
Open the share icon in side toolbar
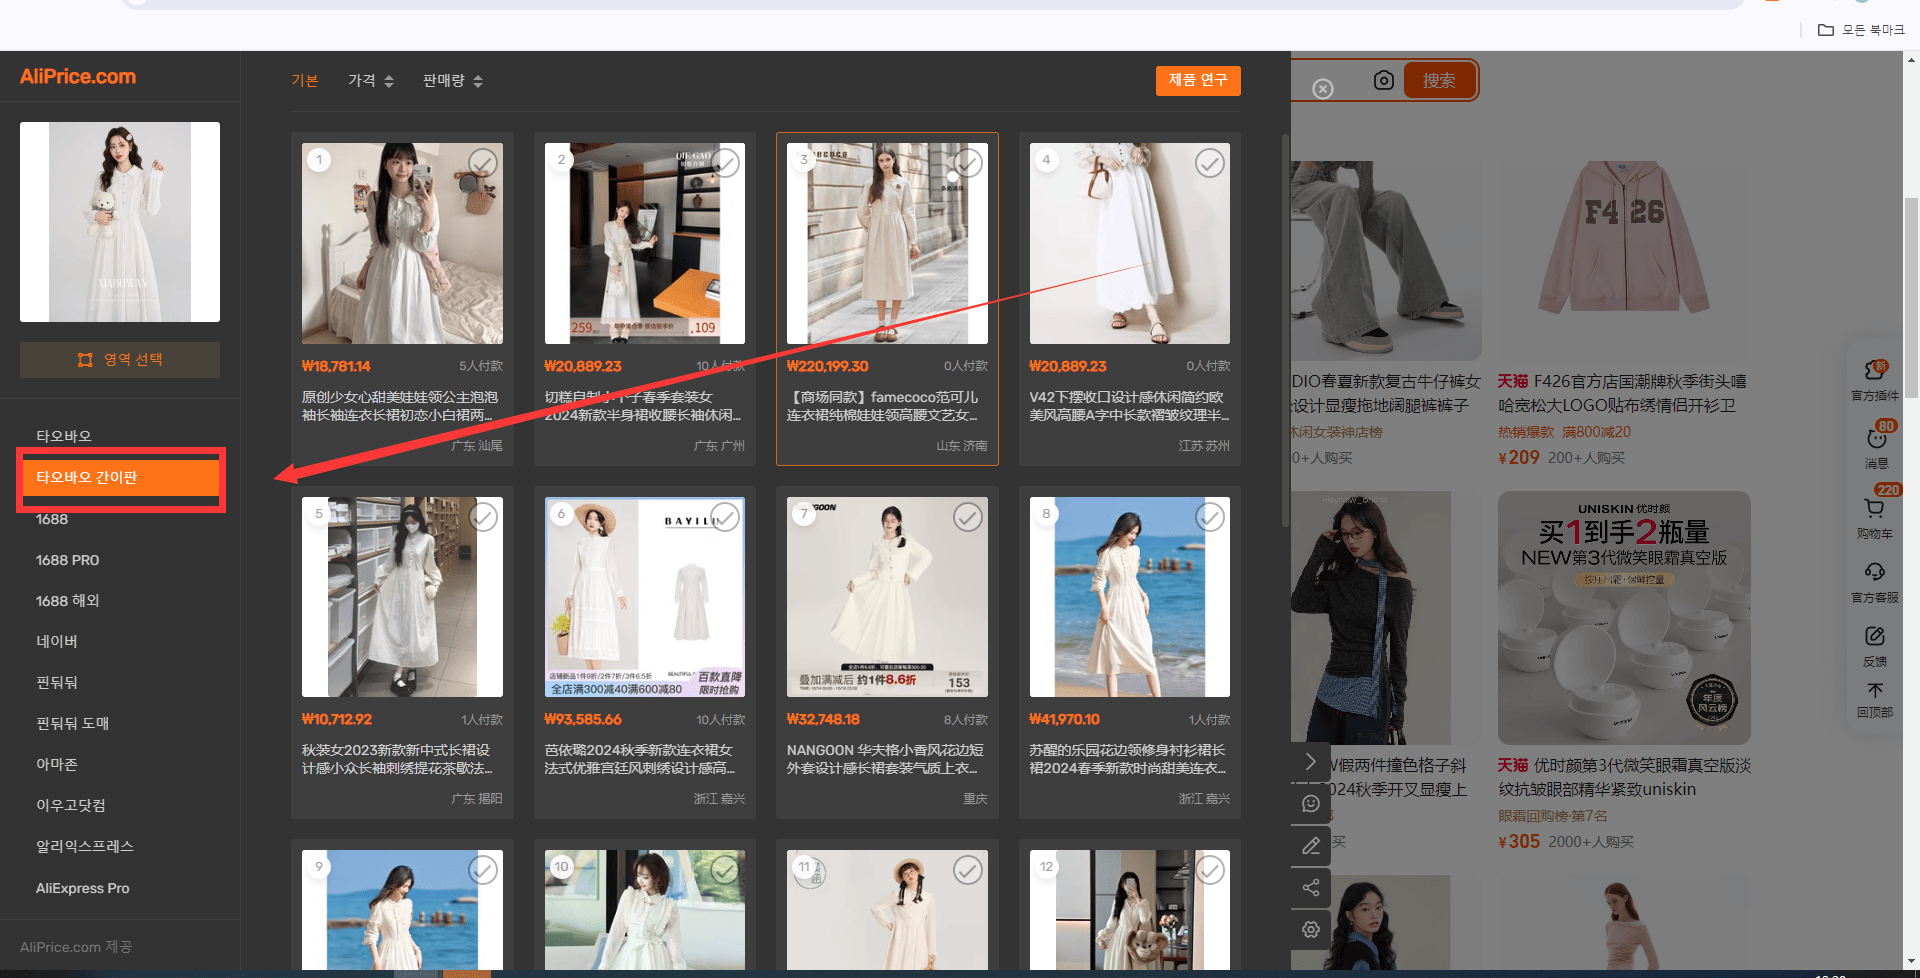tap(1311, 887)
